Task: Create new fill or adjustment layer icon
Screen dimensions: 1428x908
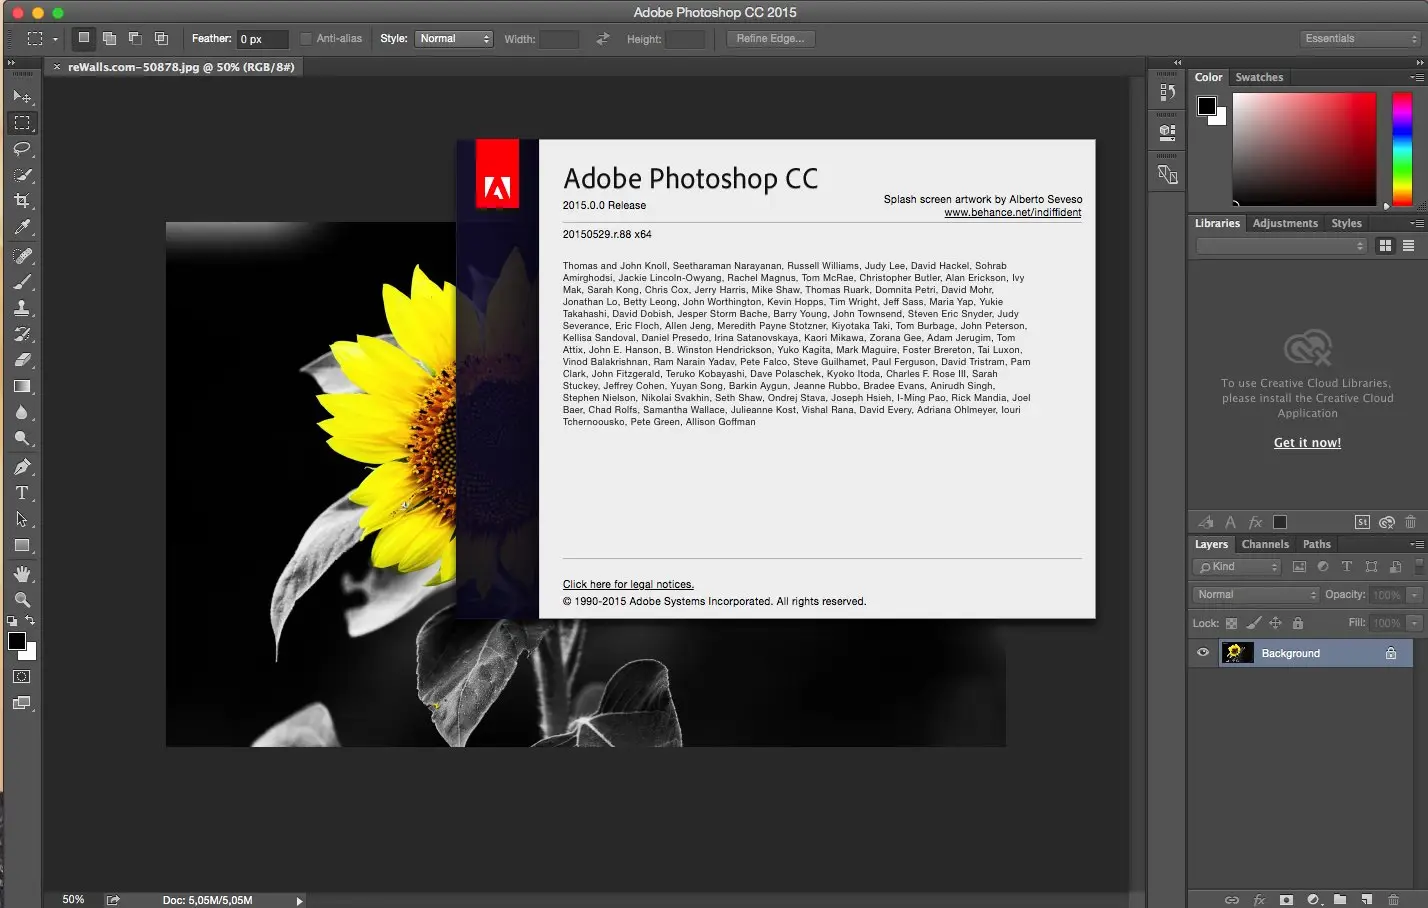Action: tap(1314, 900)
